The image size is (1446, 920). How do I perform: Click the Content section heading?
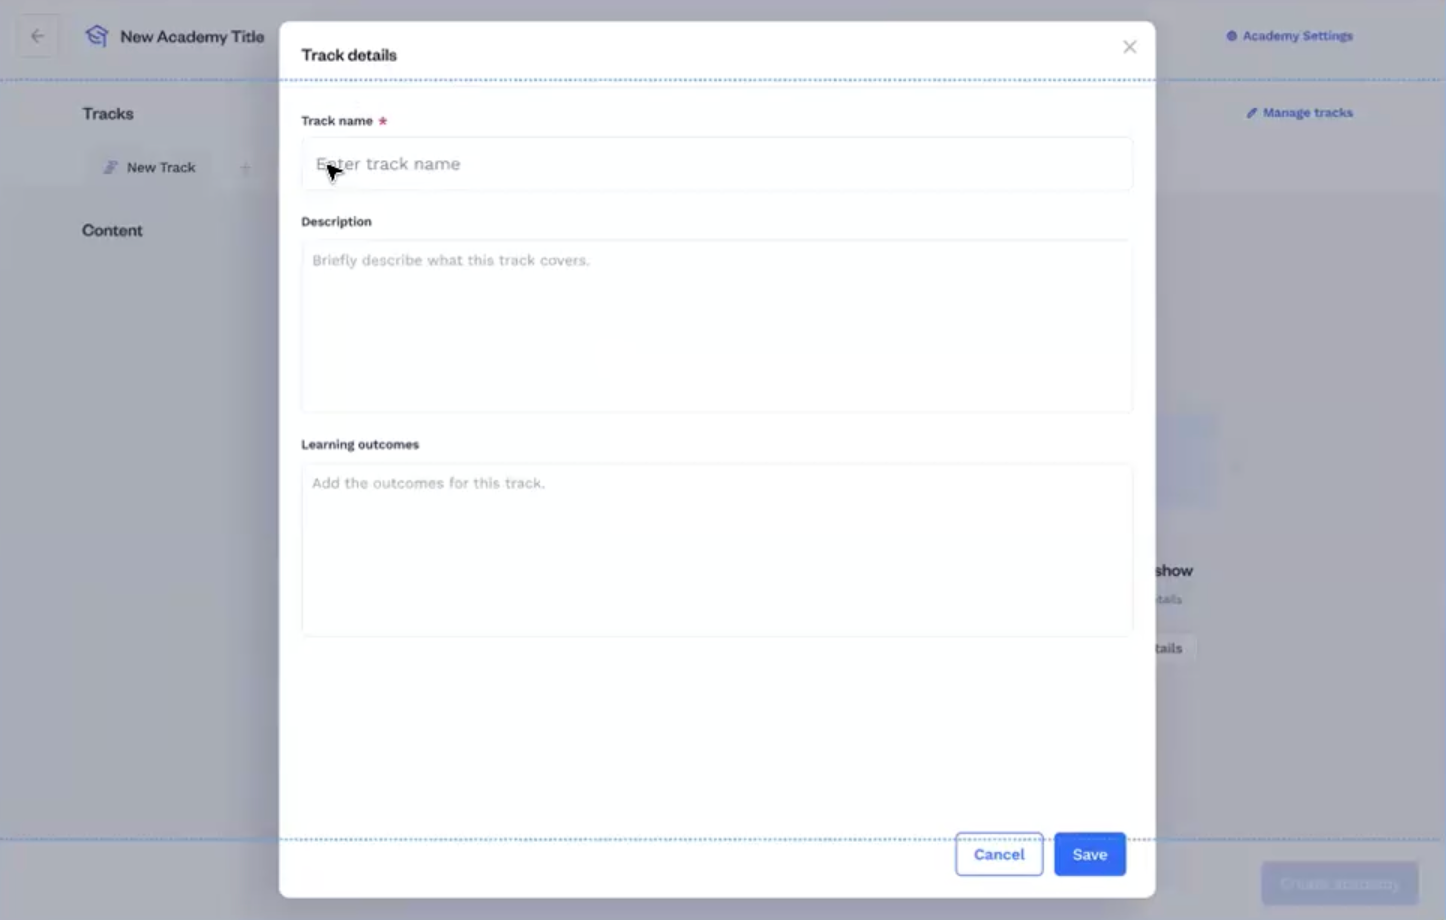[x=112, y=230]
